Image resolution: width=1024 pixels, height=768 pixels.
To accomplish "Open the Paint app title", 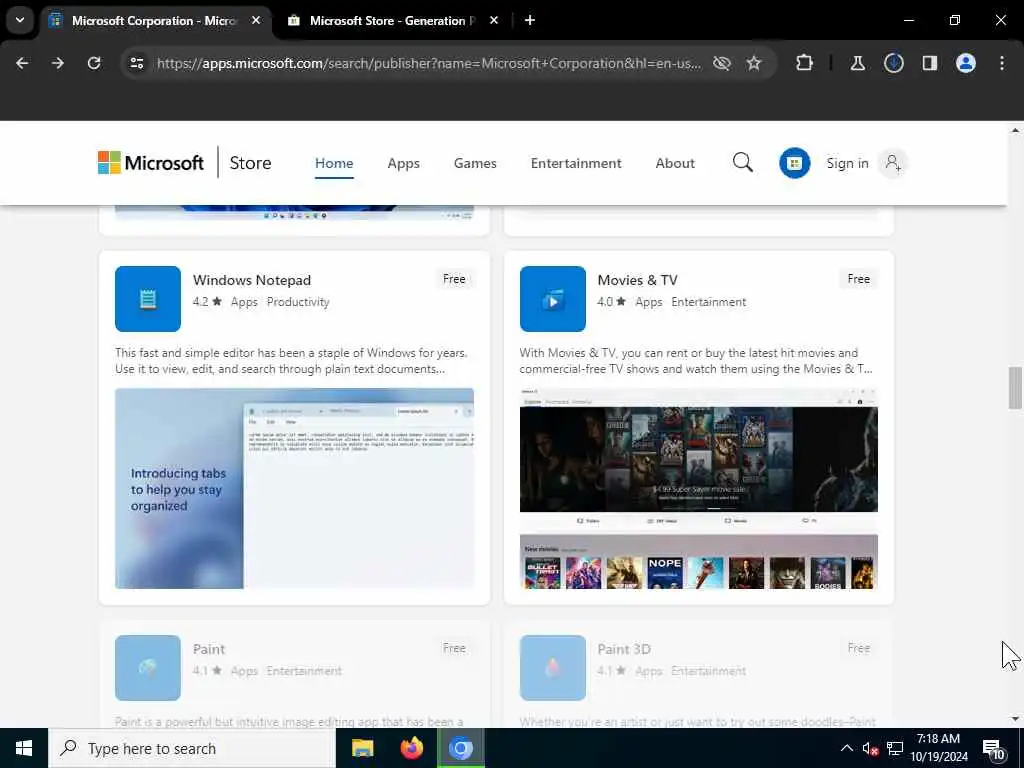I will click(209, 649).
